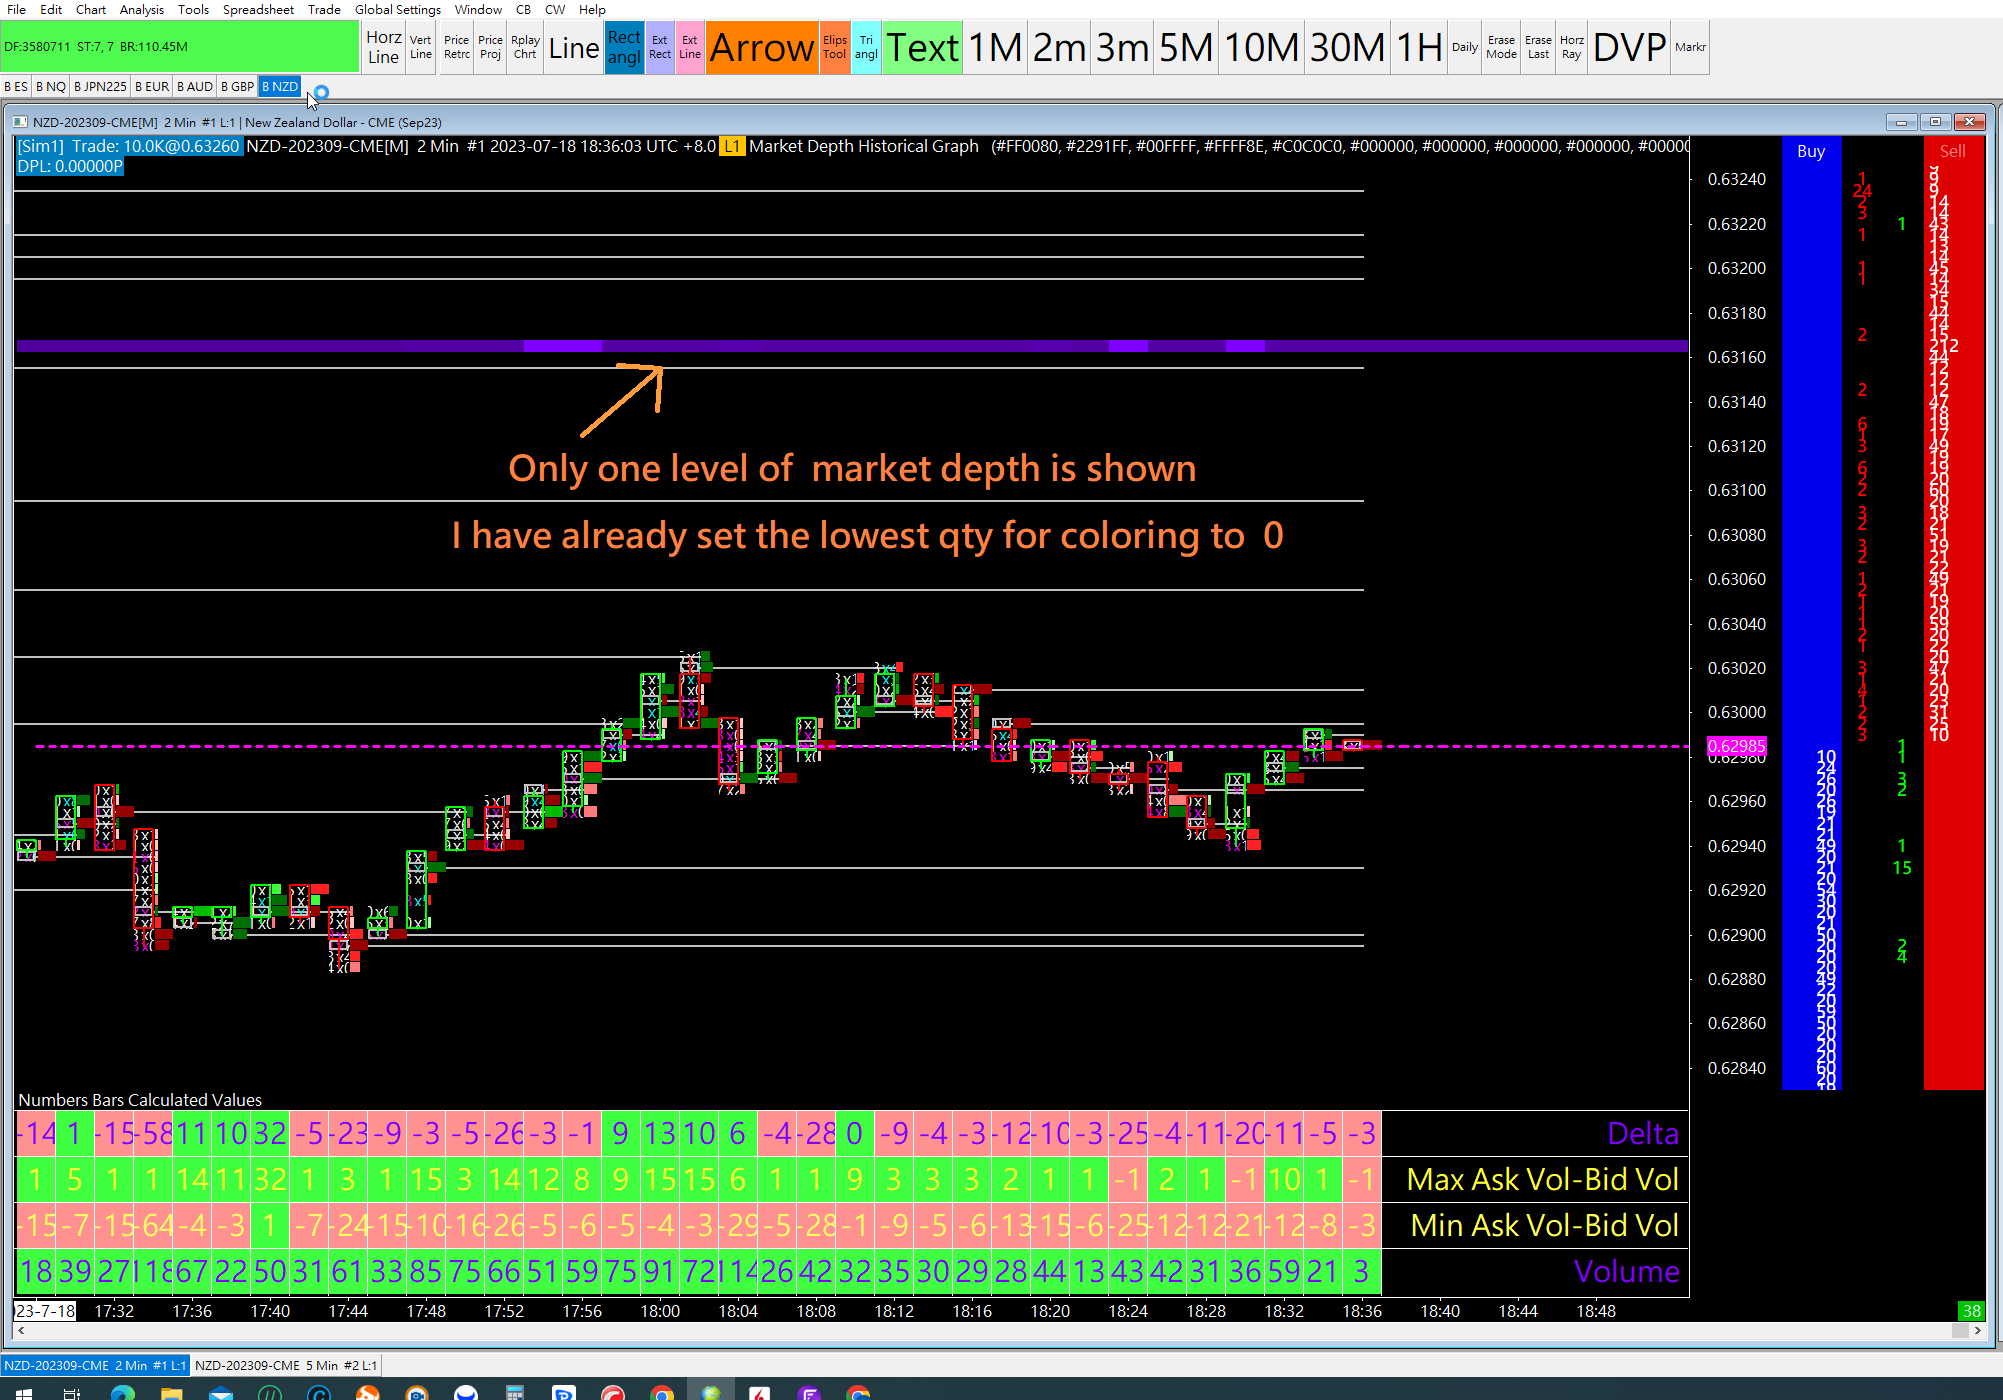
Task: Select the DVP toolbar button
Action: 1629,47
